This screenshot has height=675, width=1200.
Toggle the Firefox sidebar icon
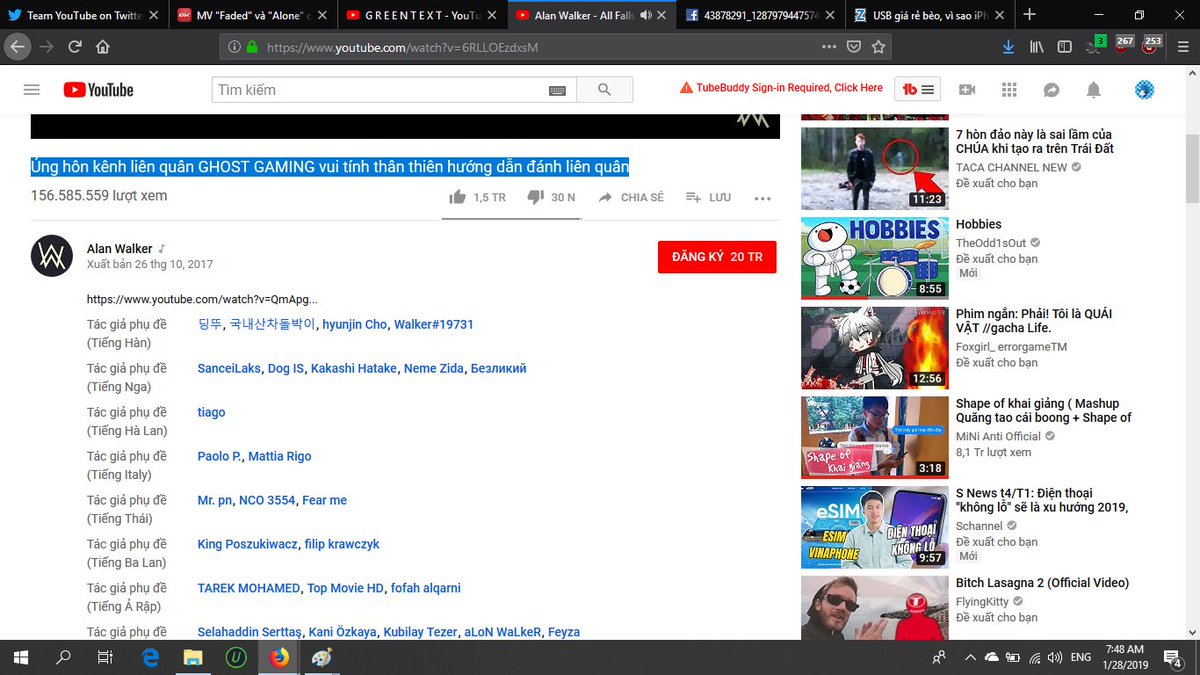1065,47
